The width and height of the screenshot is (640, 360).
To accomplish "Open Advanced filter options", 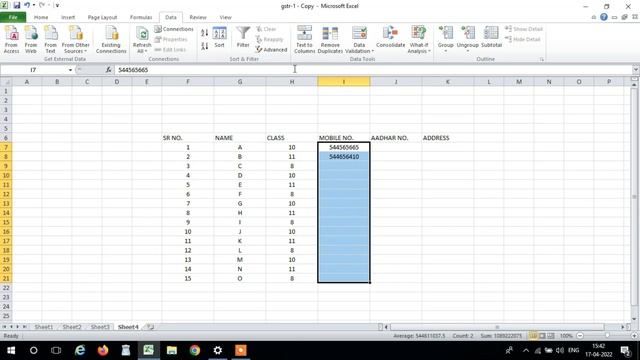I will [x=271, y=49].
